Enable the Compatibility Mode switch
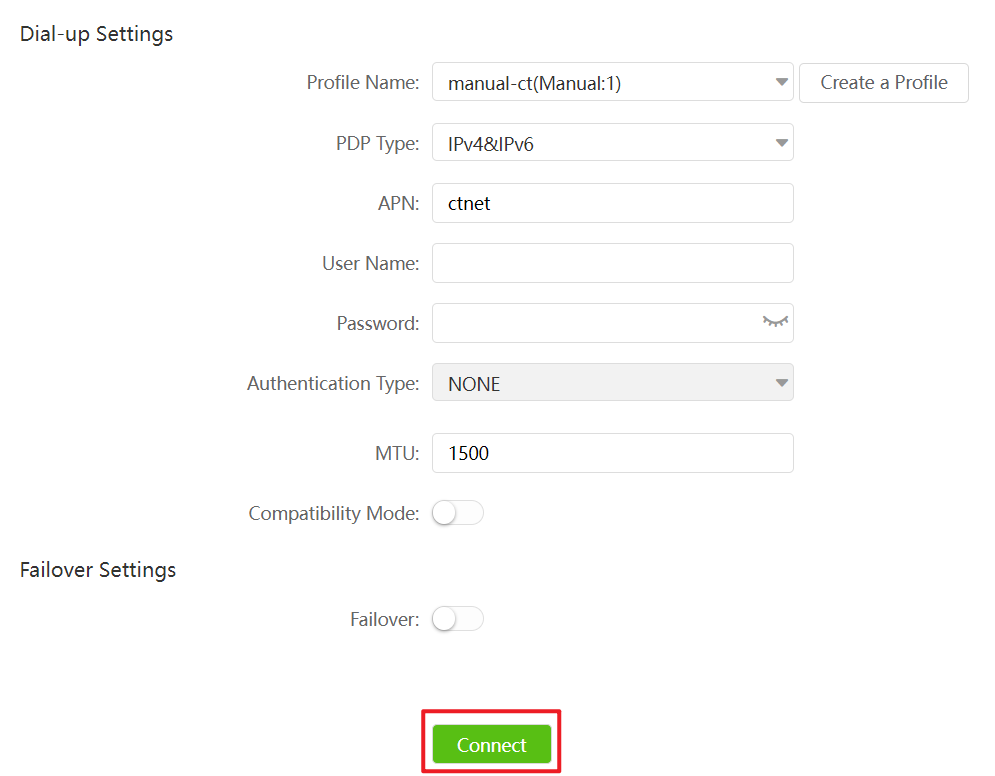The height and width of the screenshot is (776, 995). (457, 513)
